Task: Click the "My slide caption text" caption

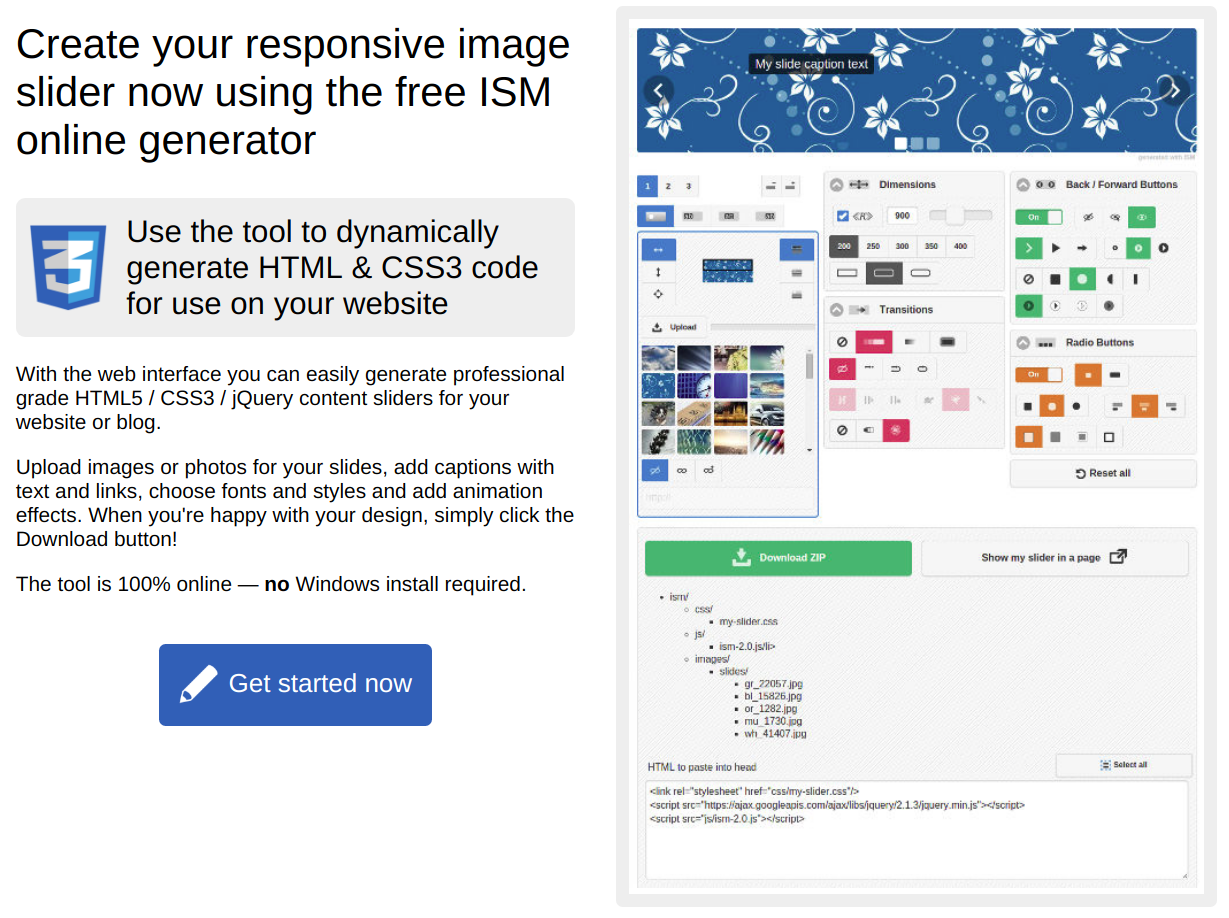Action: [x=812, y=64]
